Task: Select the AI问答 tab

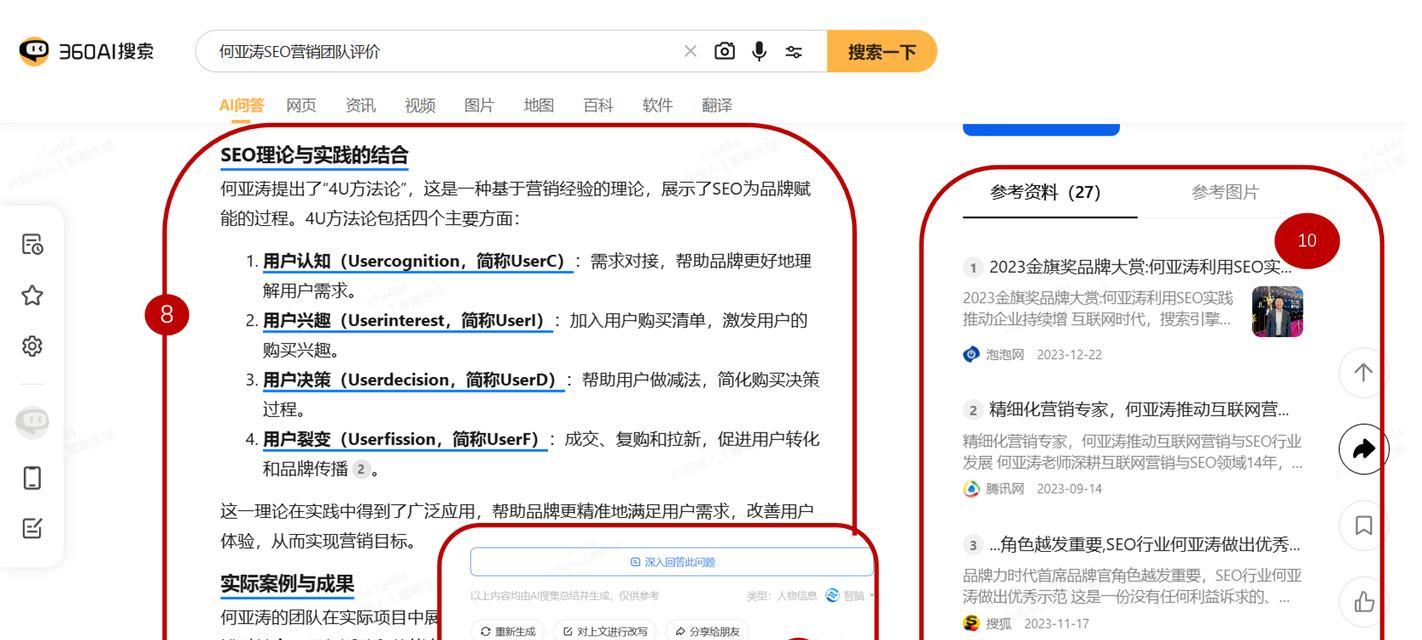Action: click(242, 105)
